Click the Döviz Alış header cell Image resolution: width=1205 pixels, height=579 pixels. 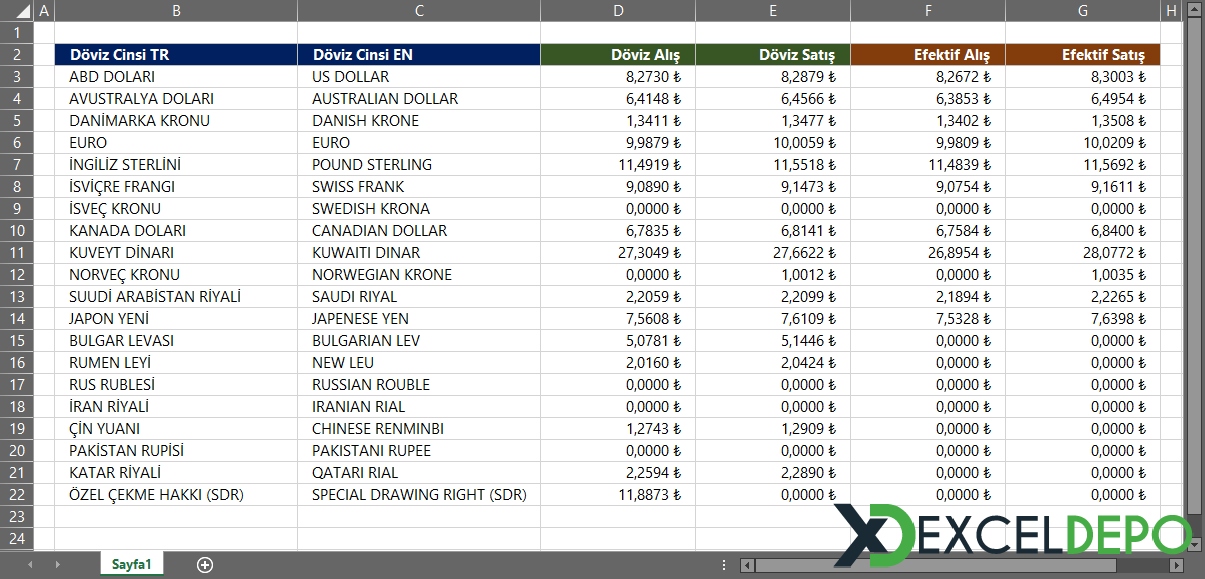coord(618,55)
